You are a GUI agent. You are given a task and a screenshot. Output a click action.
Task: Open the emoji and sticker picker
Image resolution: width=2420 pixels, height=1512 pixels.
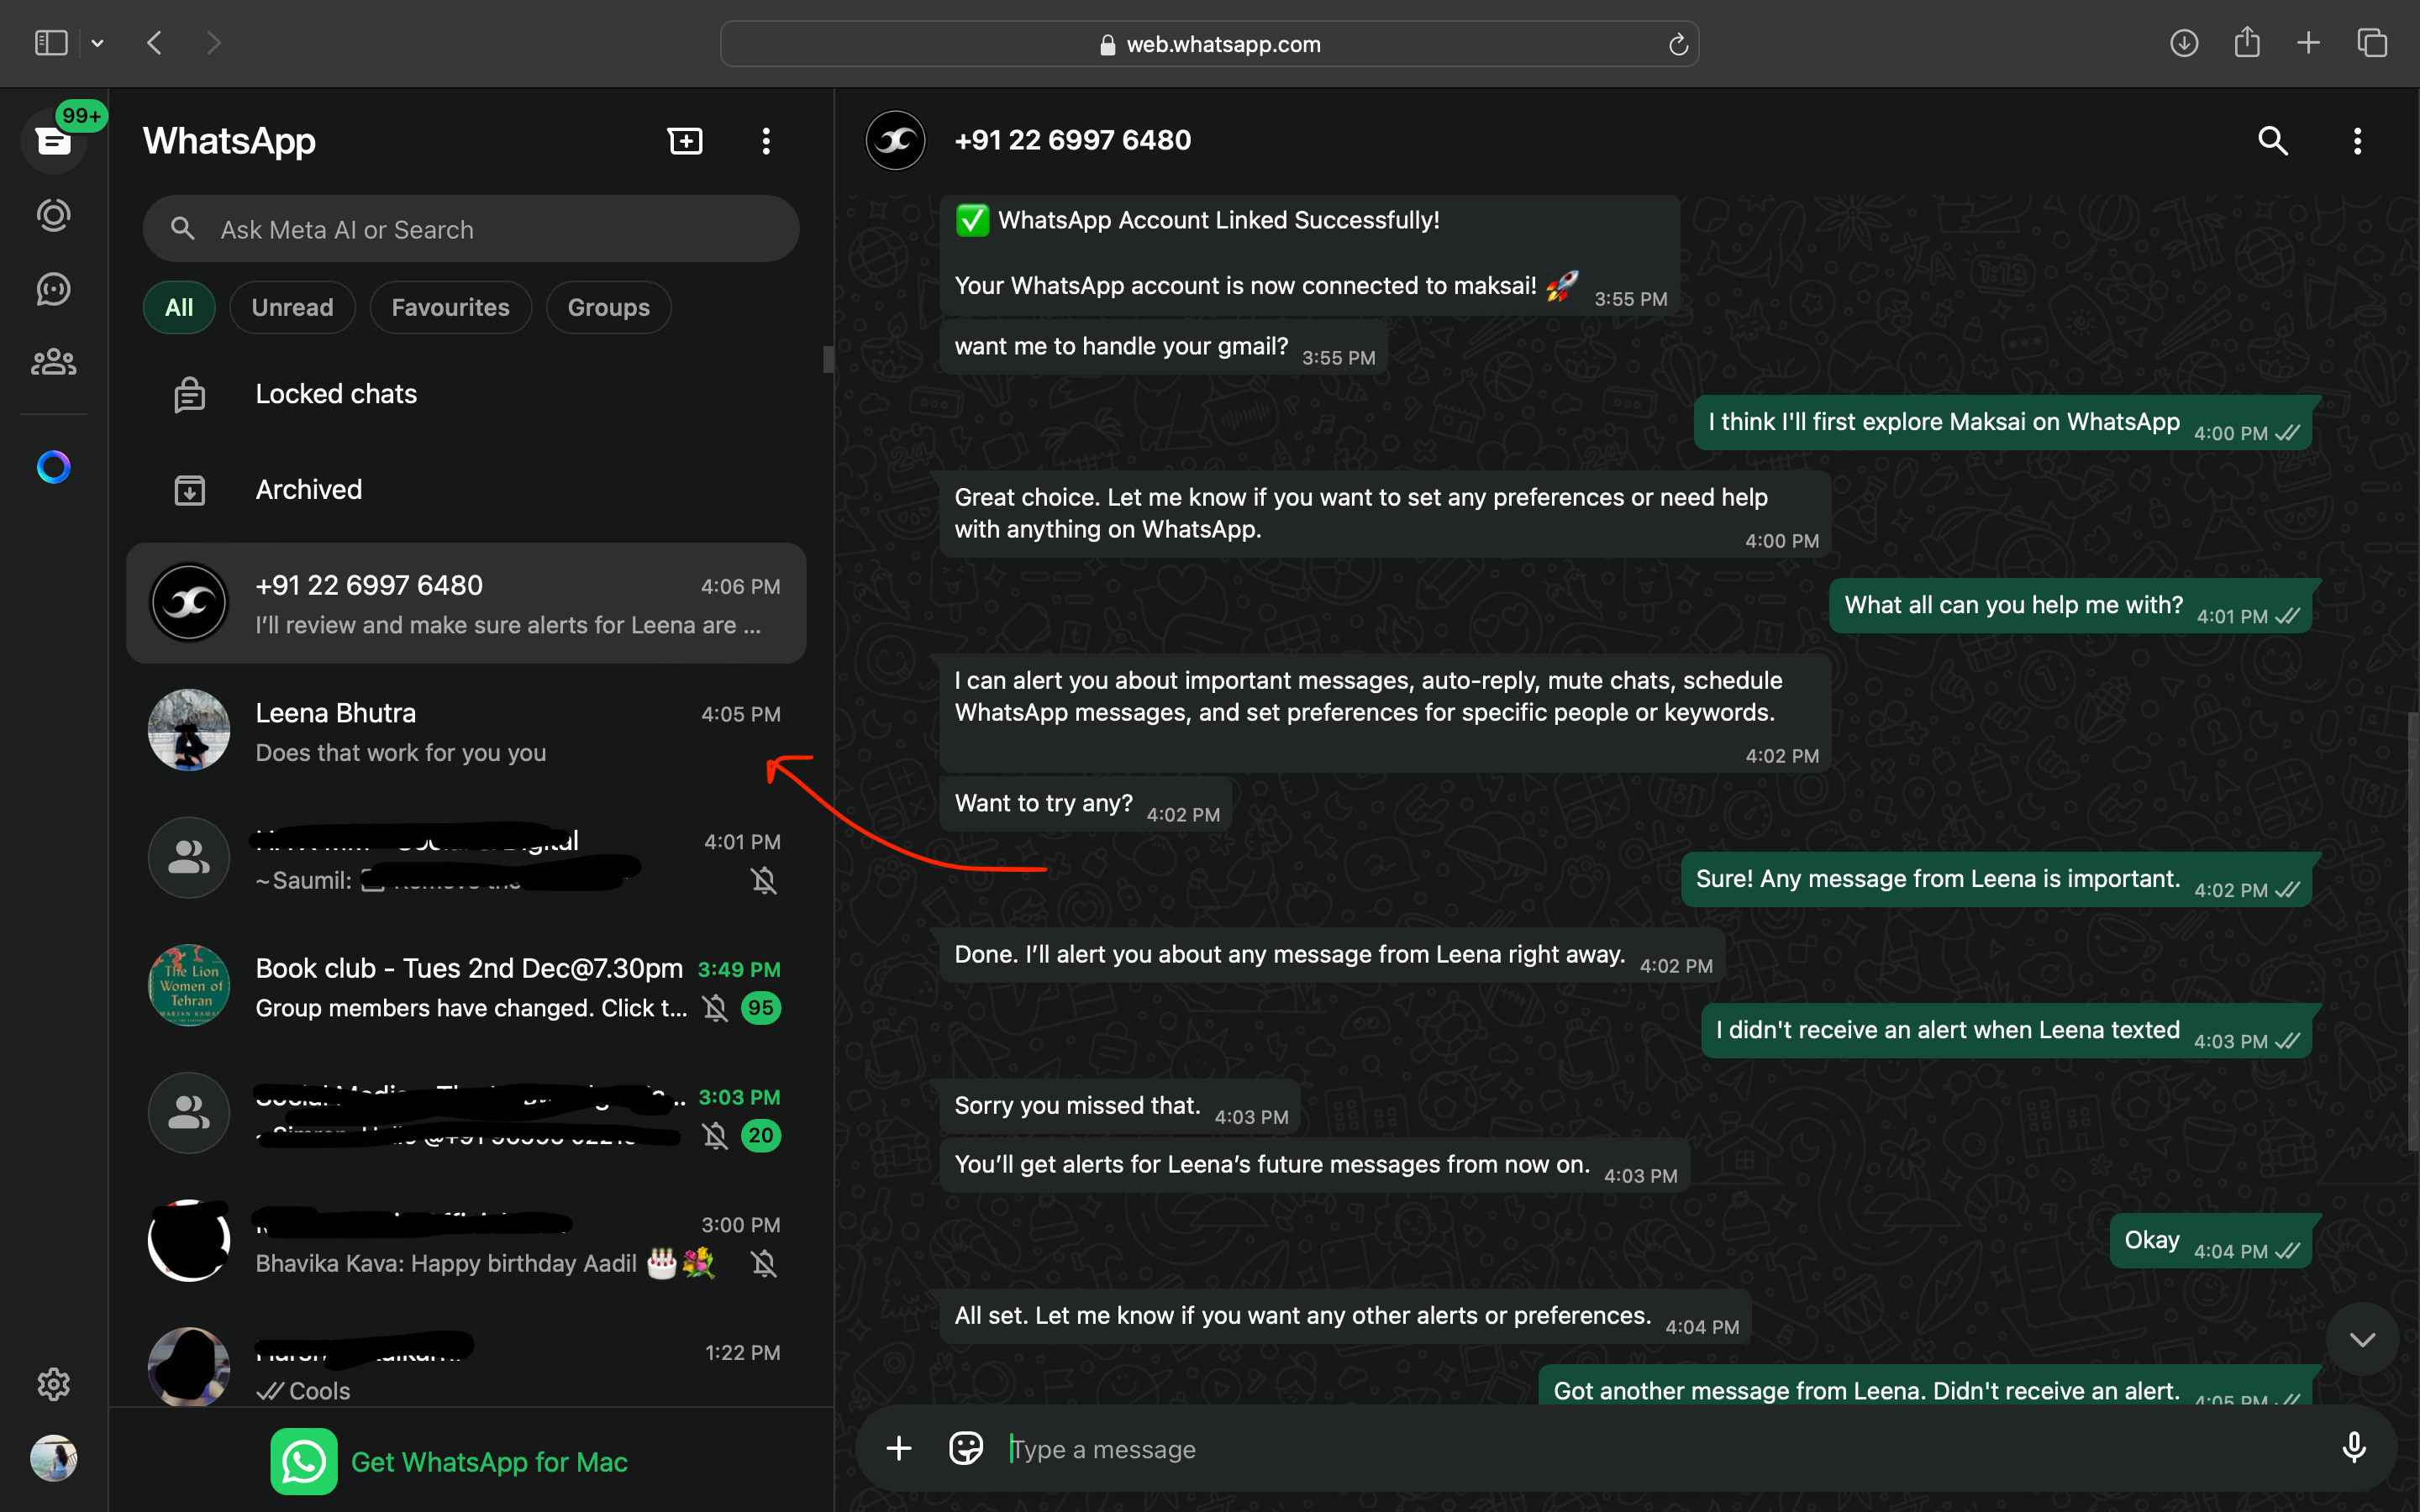[966, 1448]
